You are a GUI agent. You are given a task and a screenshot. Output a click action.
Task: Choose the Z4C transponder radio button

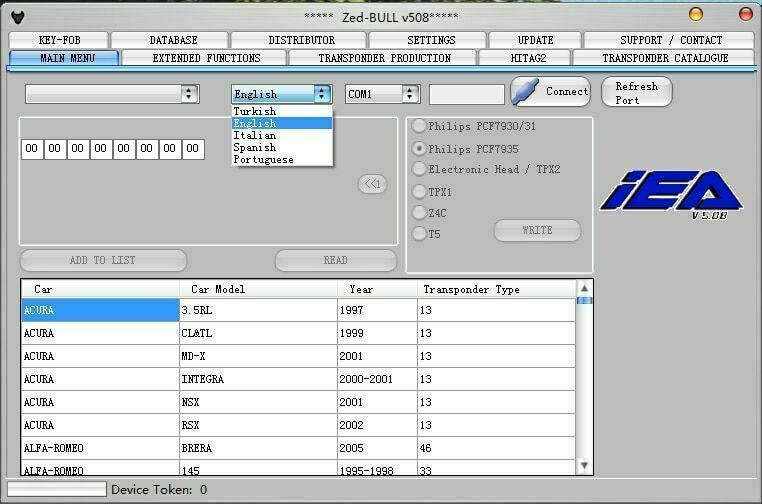click(419, 213)
